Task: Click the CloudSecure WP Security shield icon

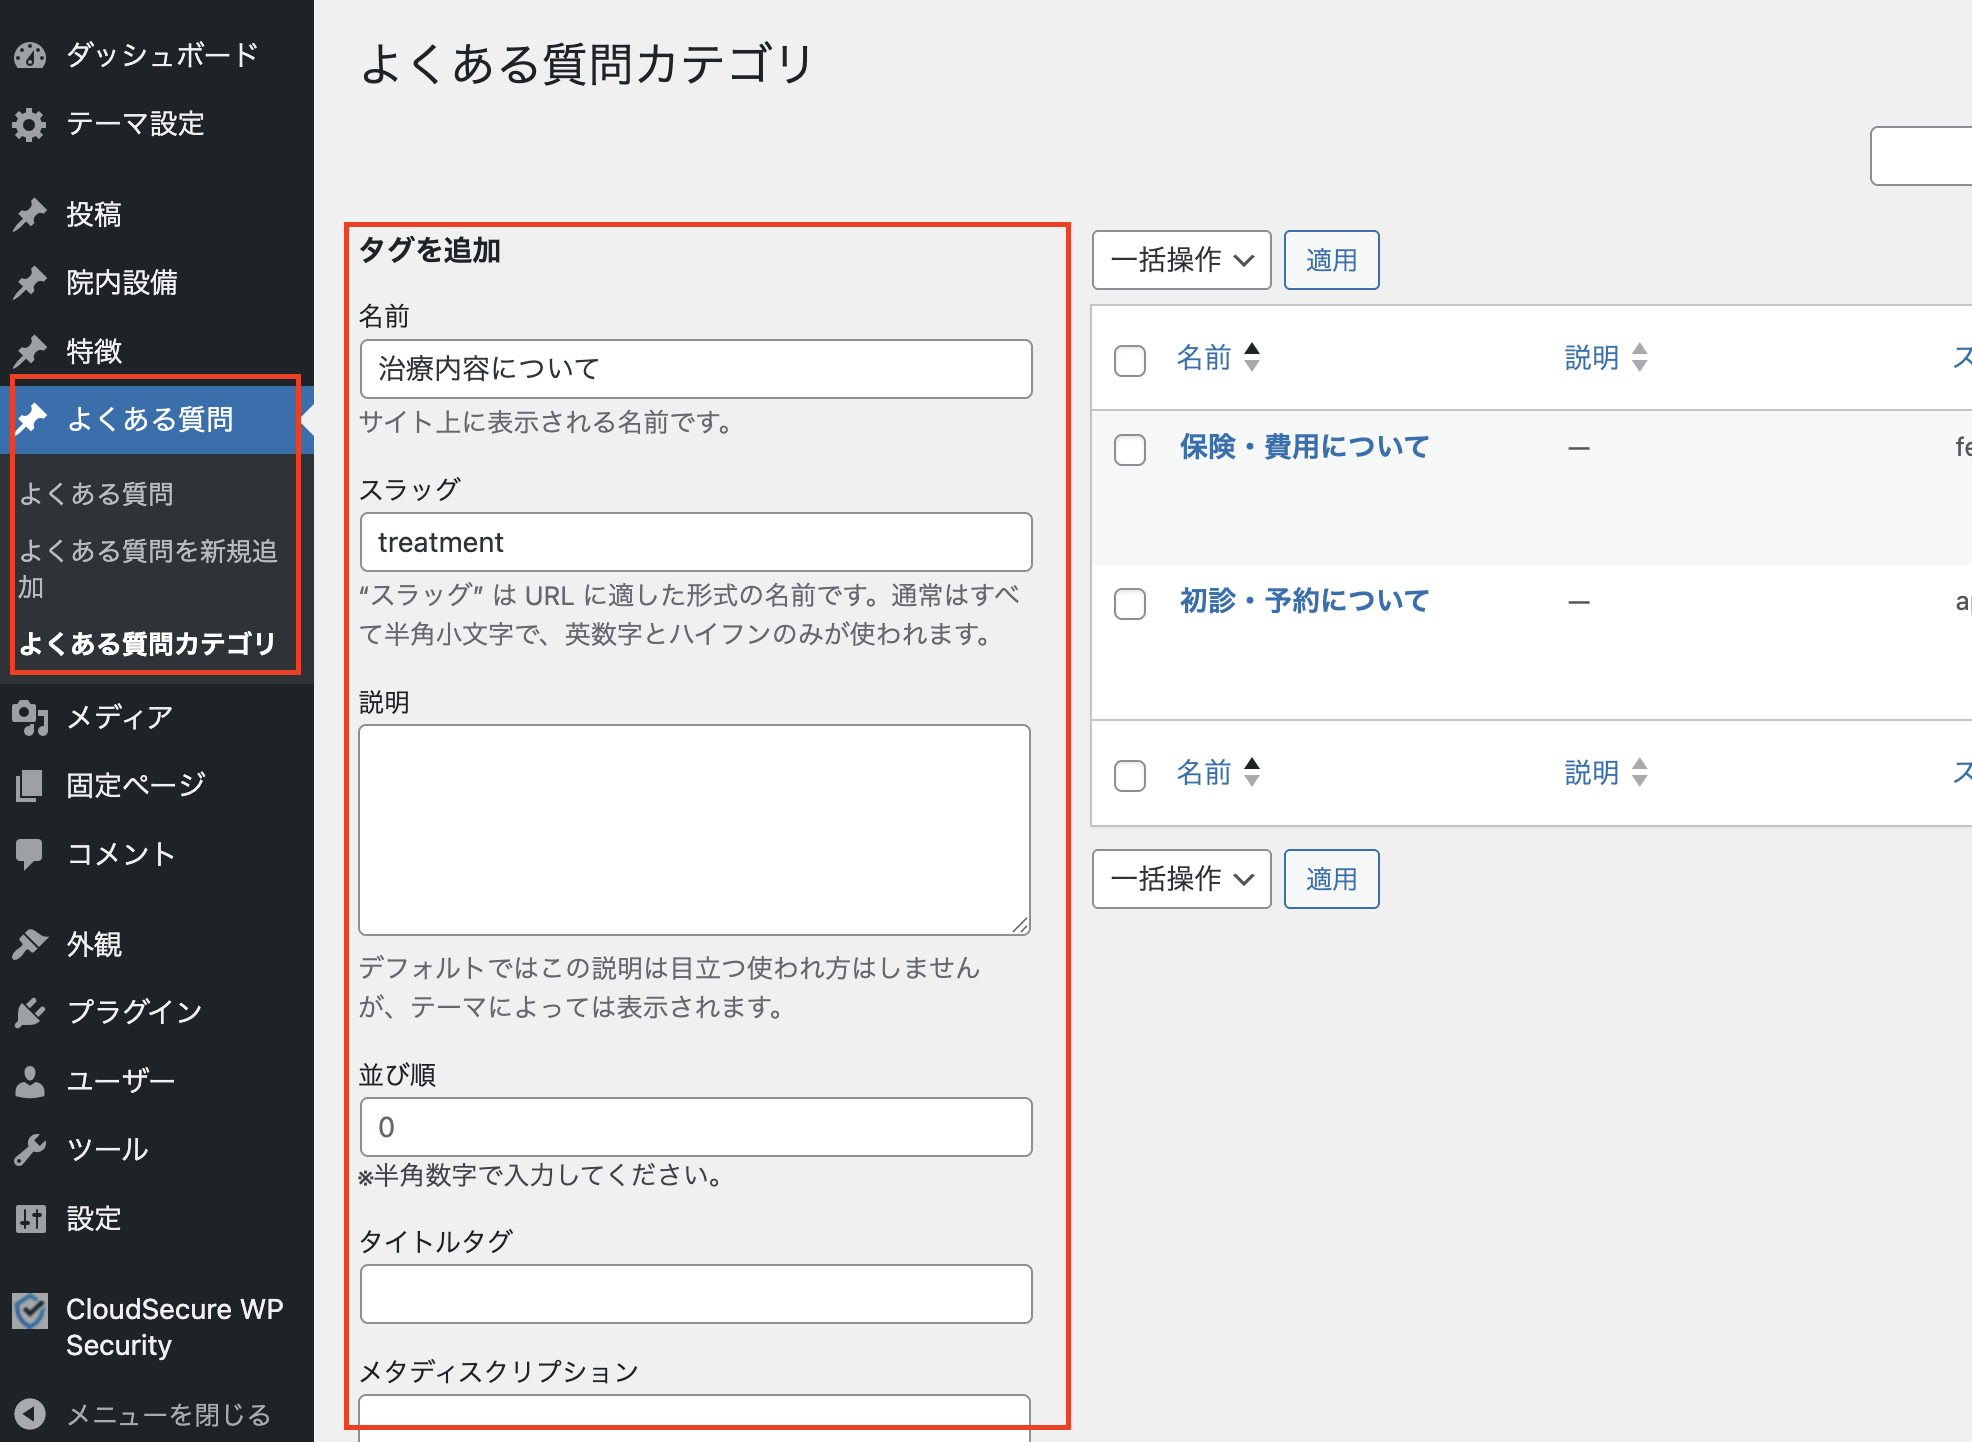Action: coord(30,1310)
